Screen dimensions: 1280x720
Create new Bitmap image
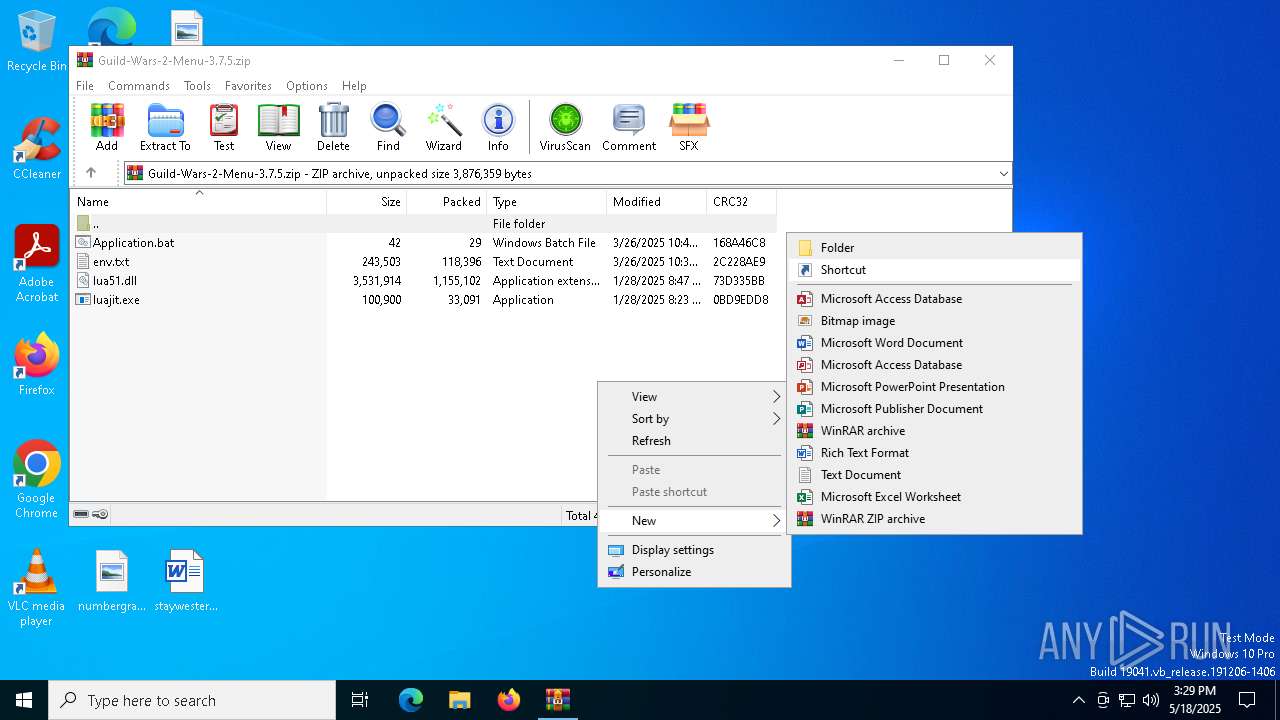934,321
